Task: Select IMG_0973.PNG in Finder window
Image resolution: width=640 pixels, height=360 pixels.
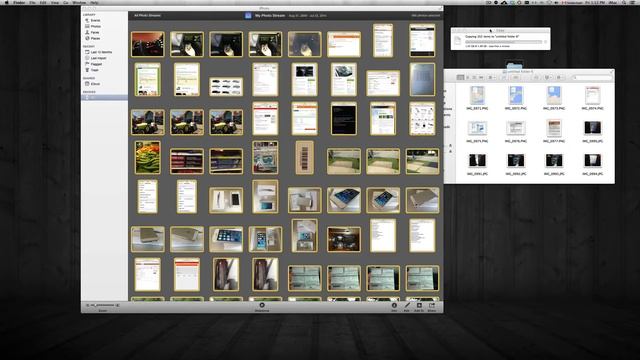Action: [x=554, y=98]
